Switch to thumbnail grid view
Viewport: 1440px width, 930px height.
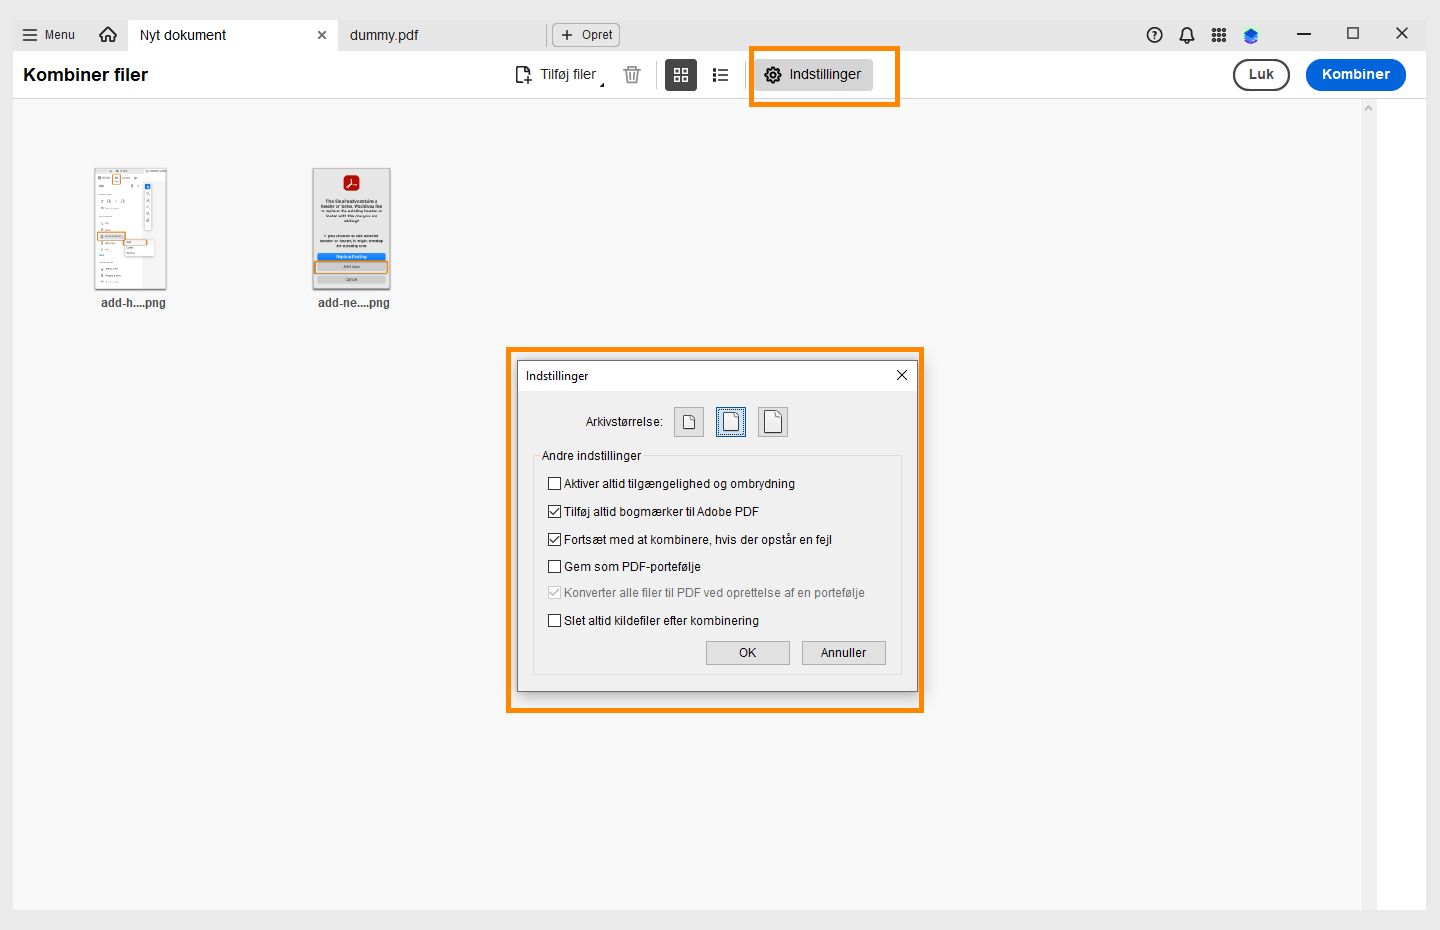(681, 75)
